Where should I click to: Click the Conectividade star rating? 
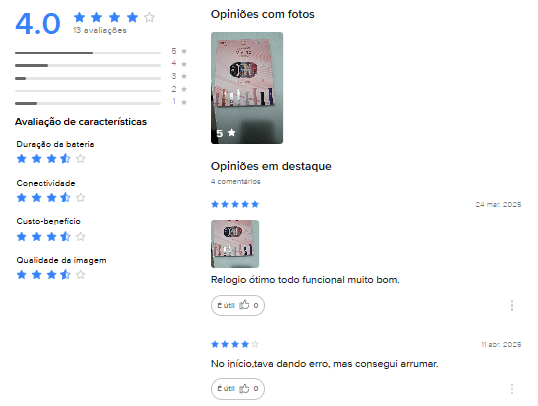point(51,198)
